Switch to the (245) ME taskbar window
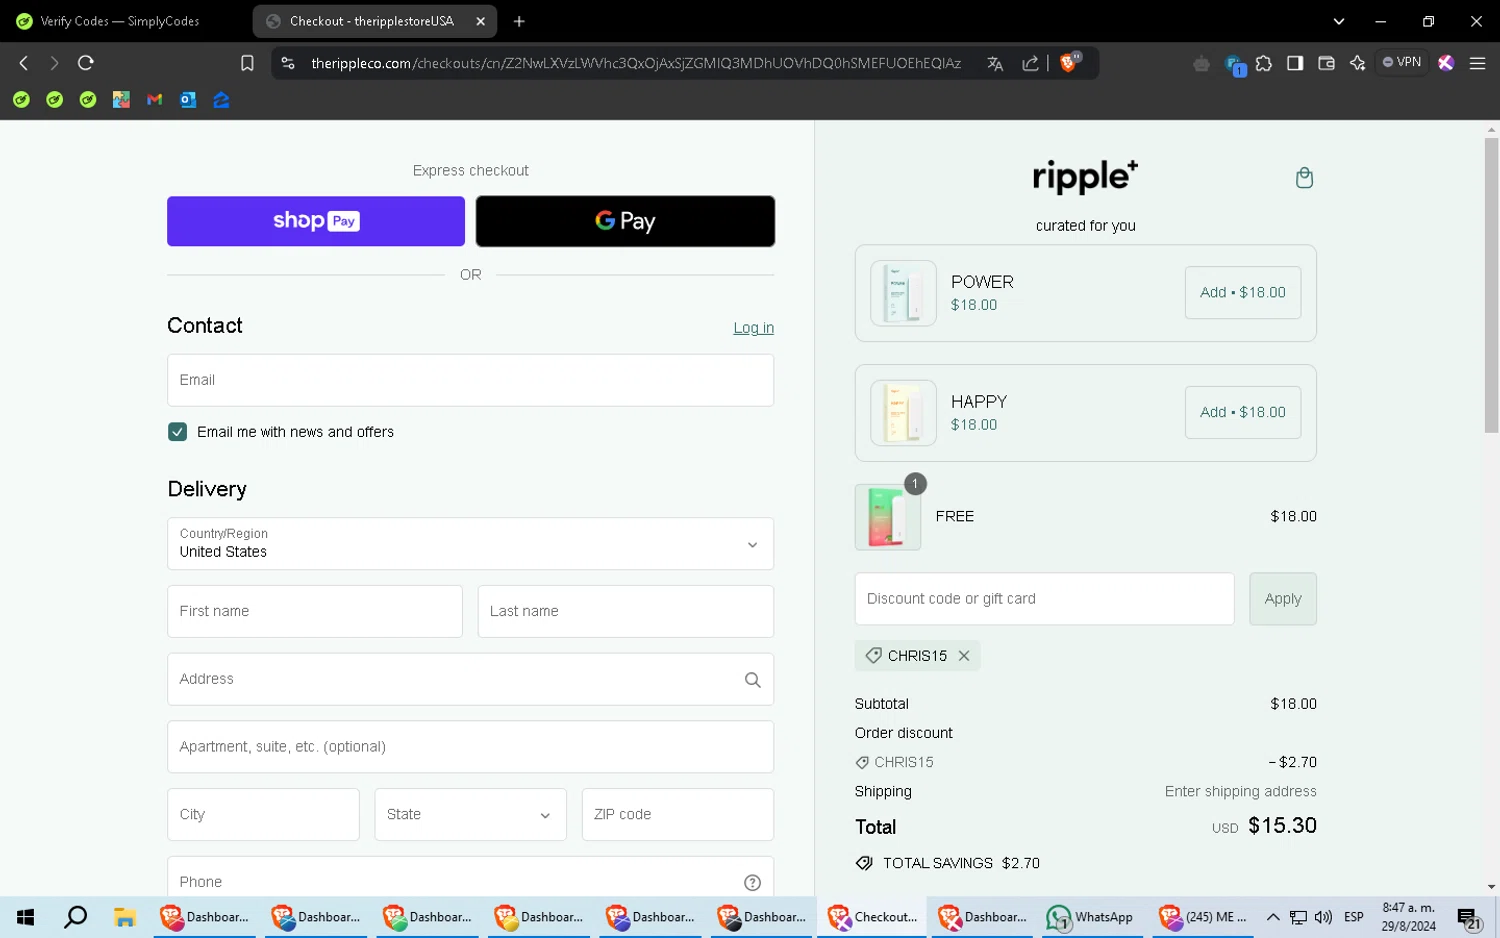The height and width of the screenshot is (938, 1500). pos(1204,917)
